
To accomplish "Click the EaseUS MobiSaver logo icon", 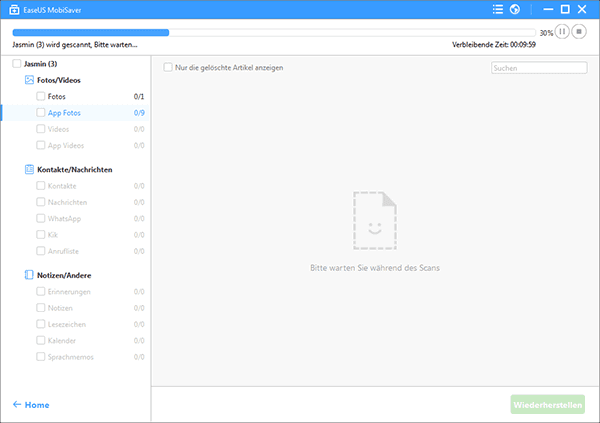I will coord(14,10).
